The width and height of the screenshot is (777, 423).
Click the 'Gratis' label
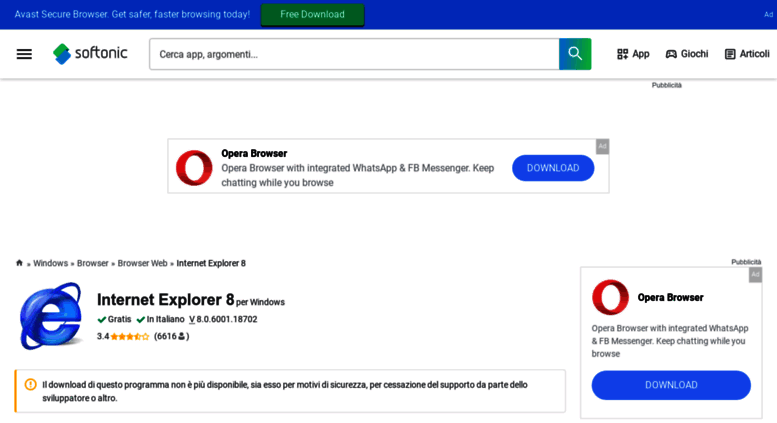click(114, 319)
